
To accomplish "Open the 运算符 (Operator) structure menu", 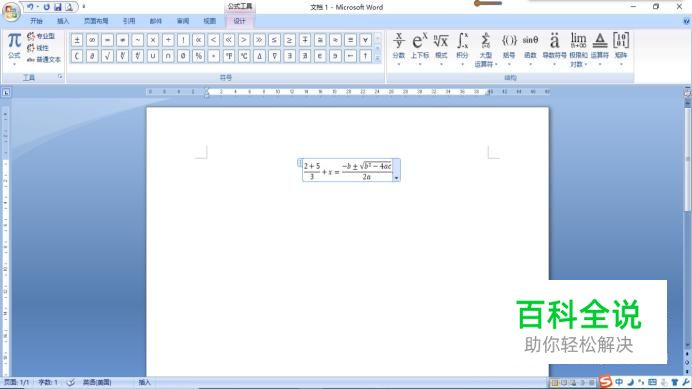I will coord(599,49).
